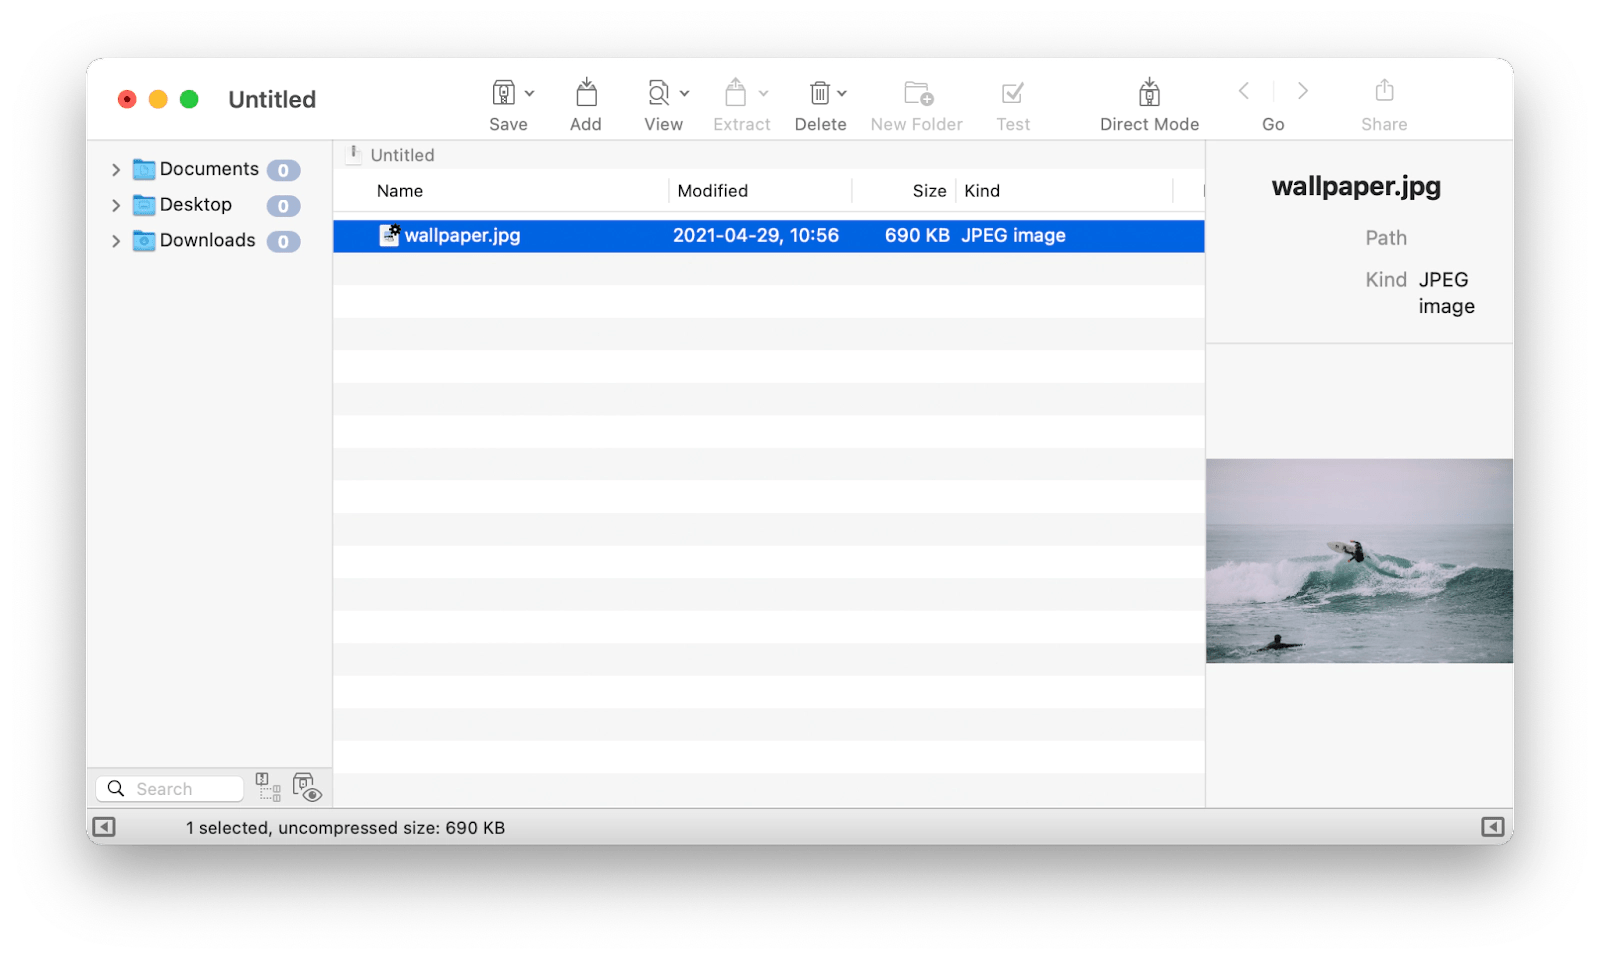Activate Direct Mode from the toolbar
The image size is (1600, 959).
tap(1148, 93)
